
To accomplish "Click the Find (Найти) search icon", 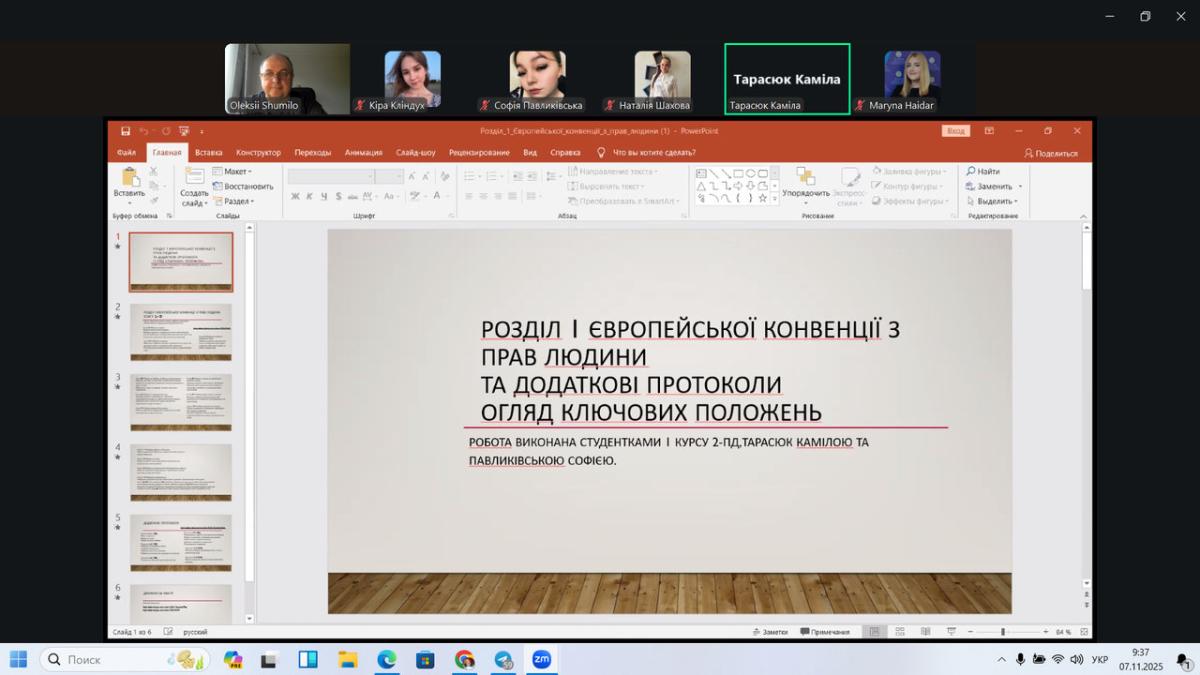I will pos(971,172).
